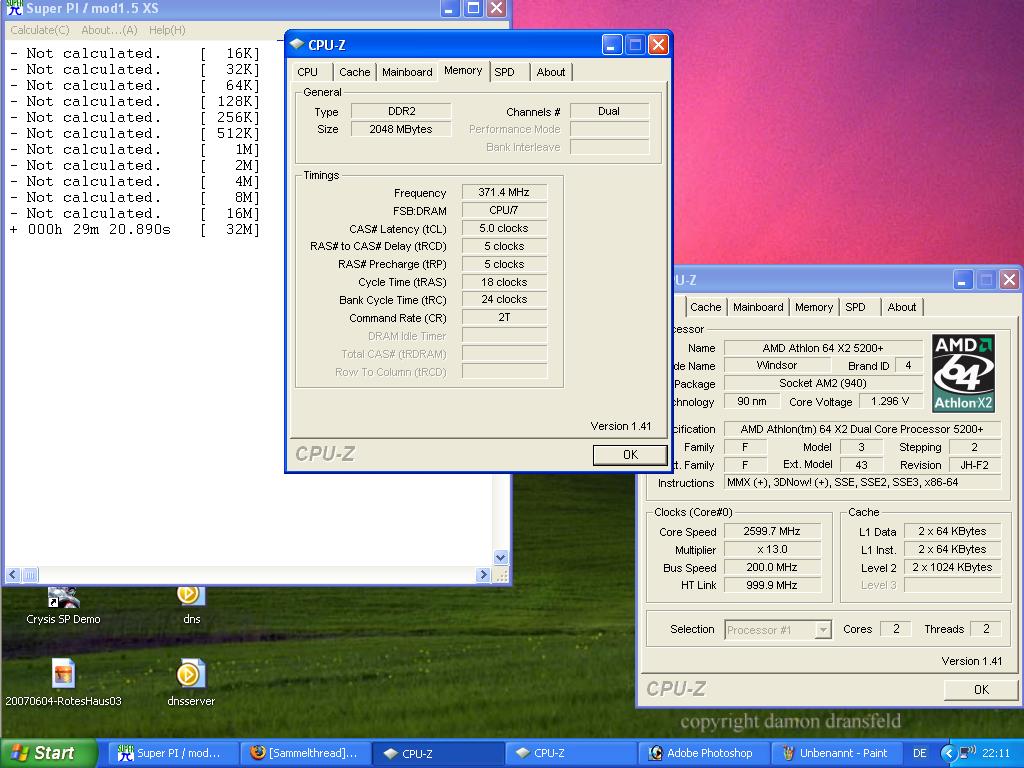Click the 24 clocks tRC value
Viewport: 1024px width, 768px height.
point(504,299)
